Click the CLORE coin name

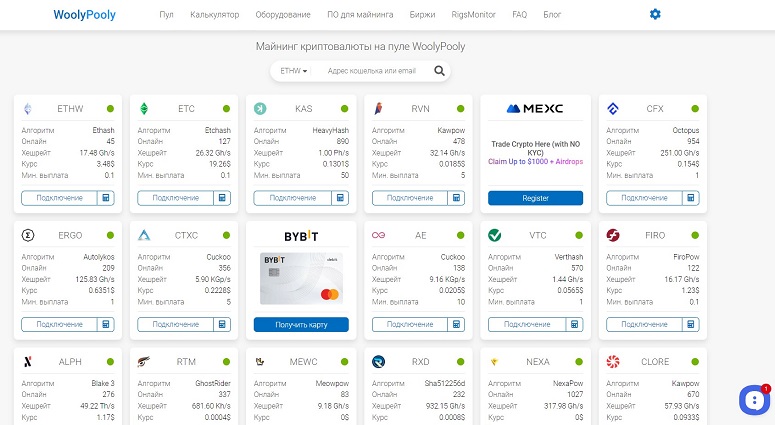[x=655, y=362]
